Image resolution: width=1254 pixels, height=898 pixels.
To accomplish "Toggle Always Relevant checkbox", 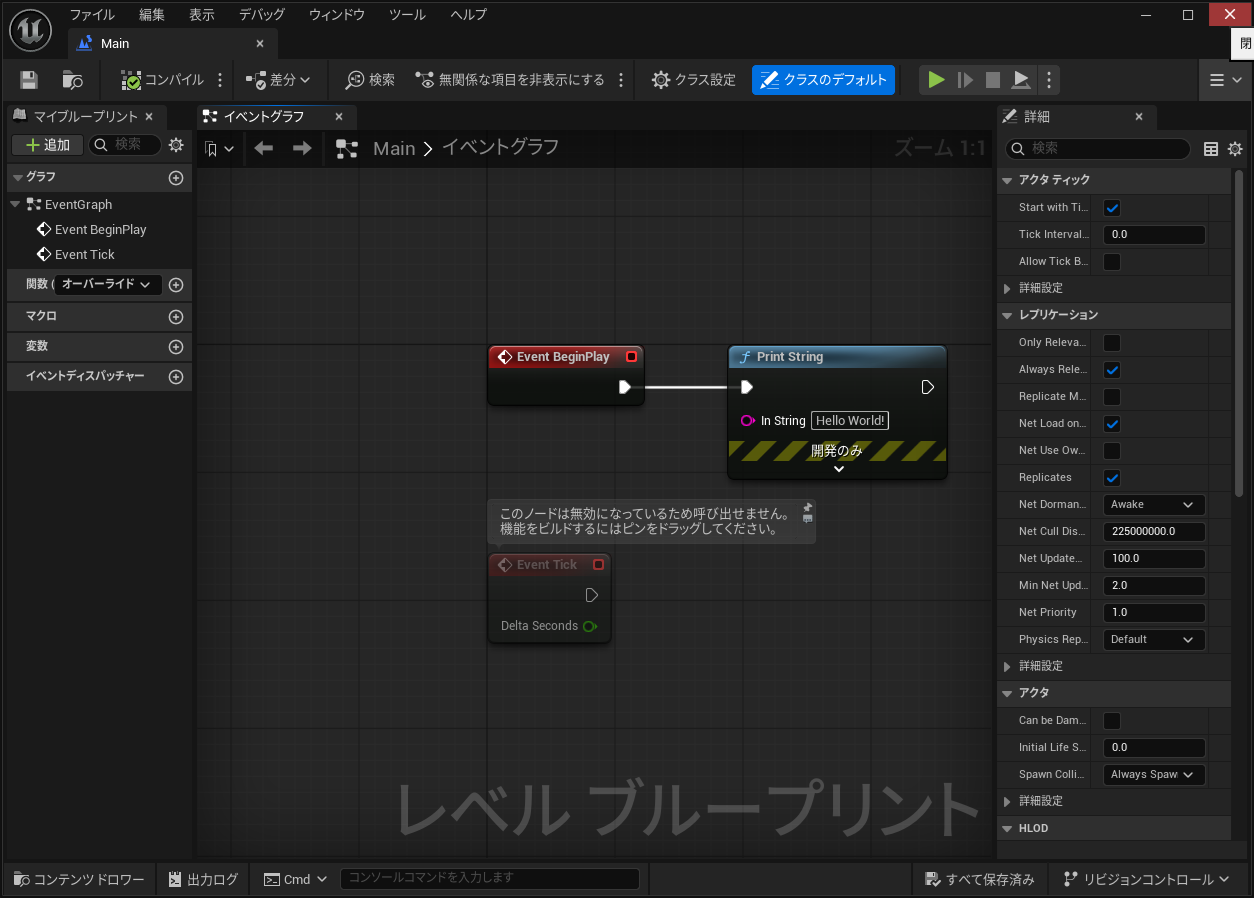I will tap(1112, 370).
